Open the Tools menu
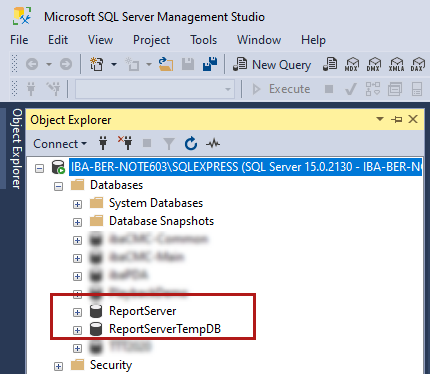 [x=203, y=40]
